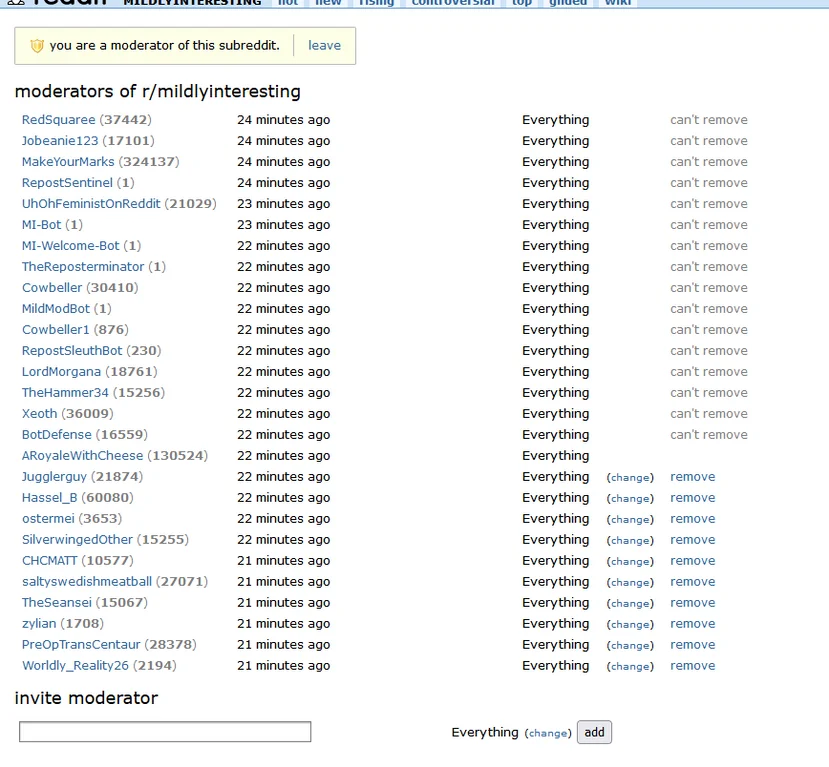Remove SilverwingedOther as moderator
This screenshot has height=767, width=829.
pos(693,540)
